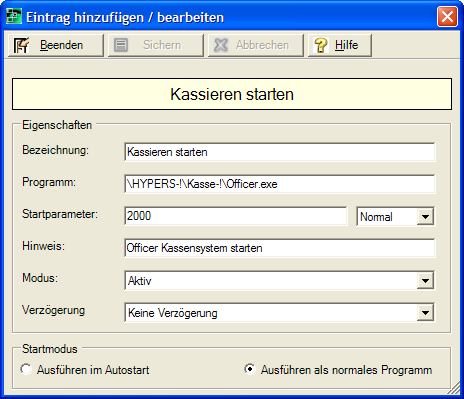The image size is (464, 399).
Task: Click the dialog title bar text
Action: coord(125,17)
